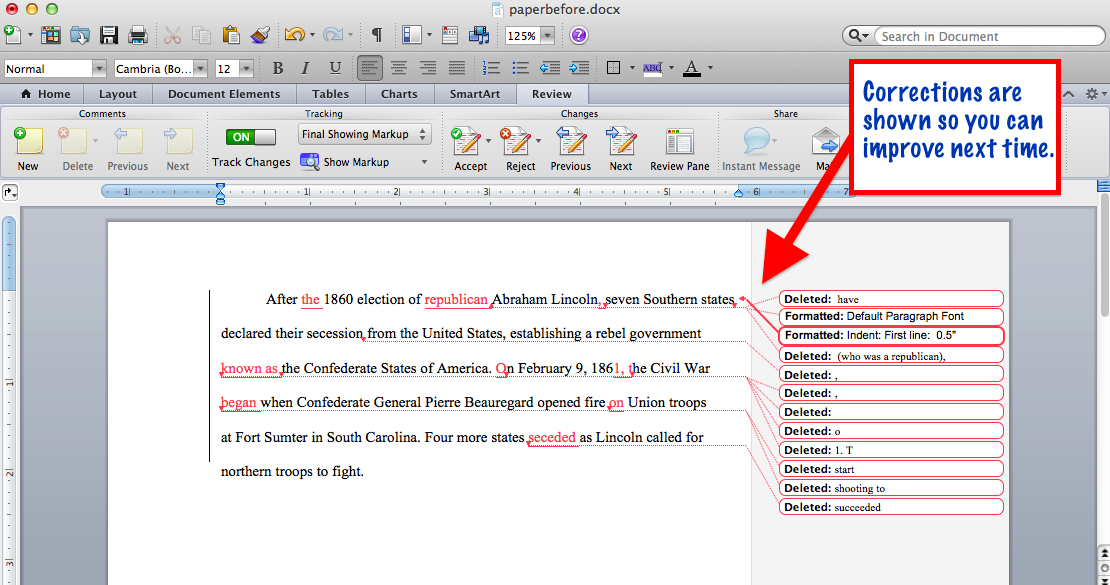The height and width of the screenshot is (585, 1110).
Task: Save the document with floppy icon
Action: (108, 35)
